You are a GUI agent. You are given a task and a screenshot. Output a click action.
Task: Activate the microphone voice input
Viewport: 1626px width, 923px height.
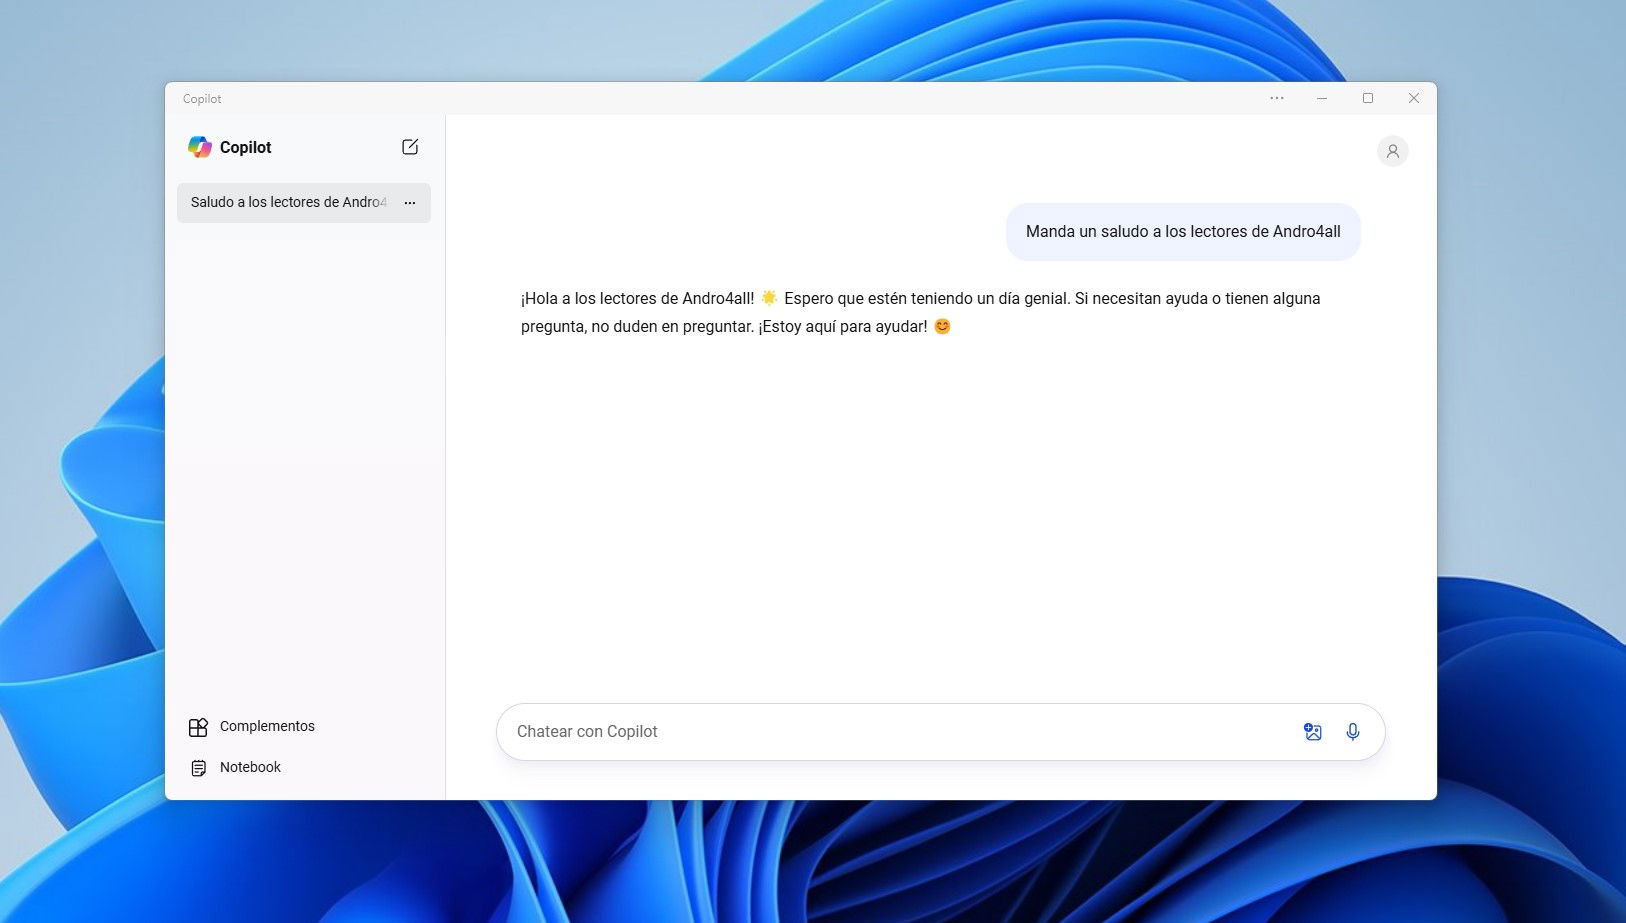1353,732
